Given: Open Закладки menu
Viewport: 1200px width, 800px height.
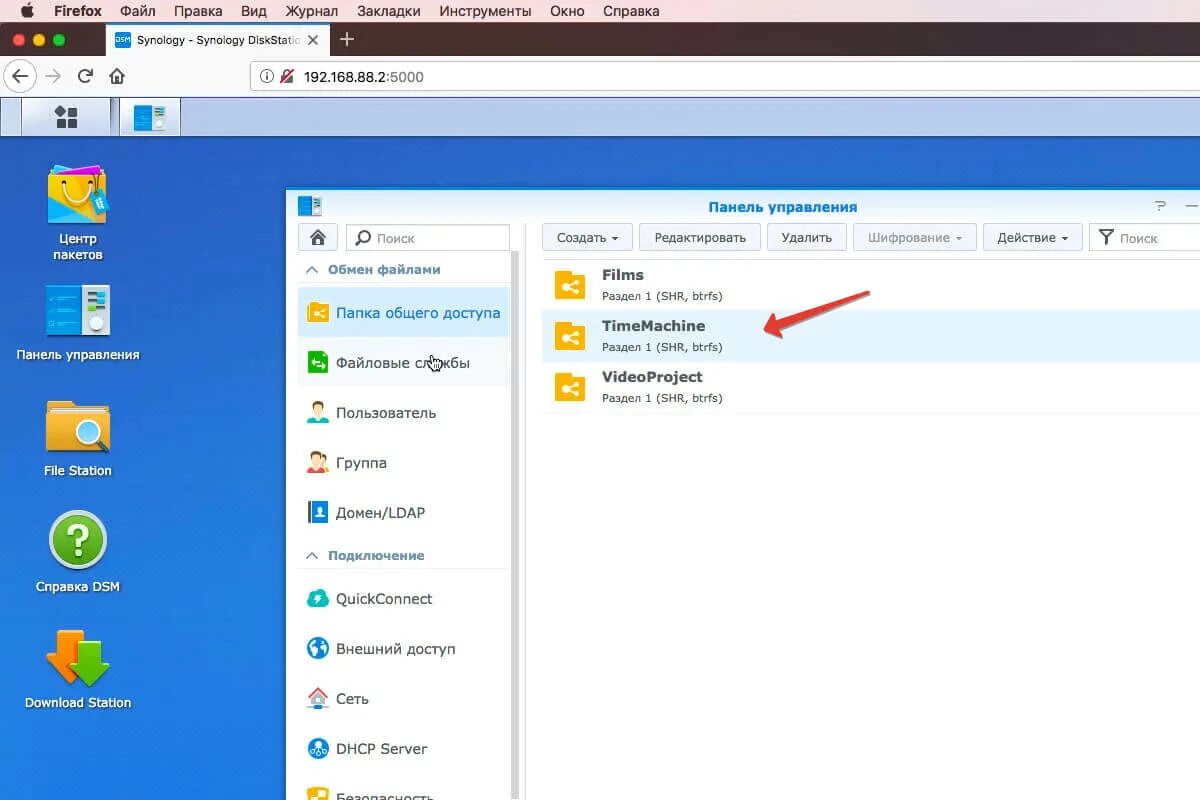Looking at the screenshot, I should pos(388,11).
